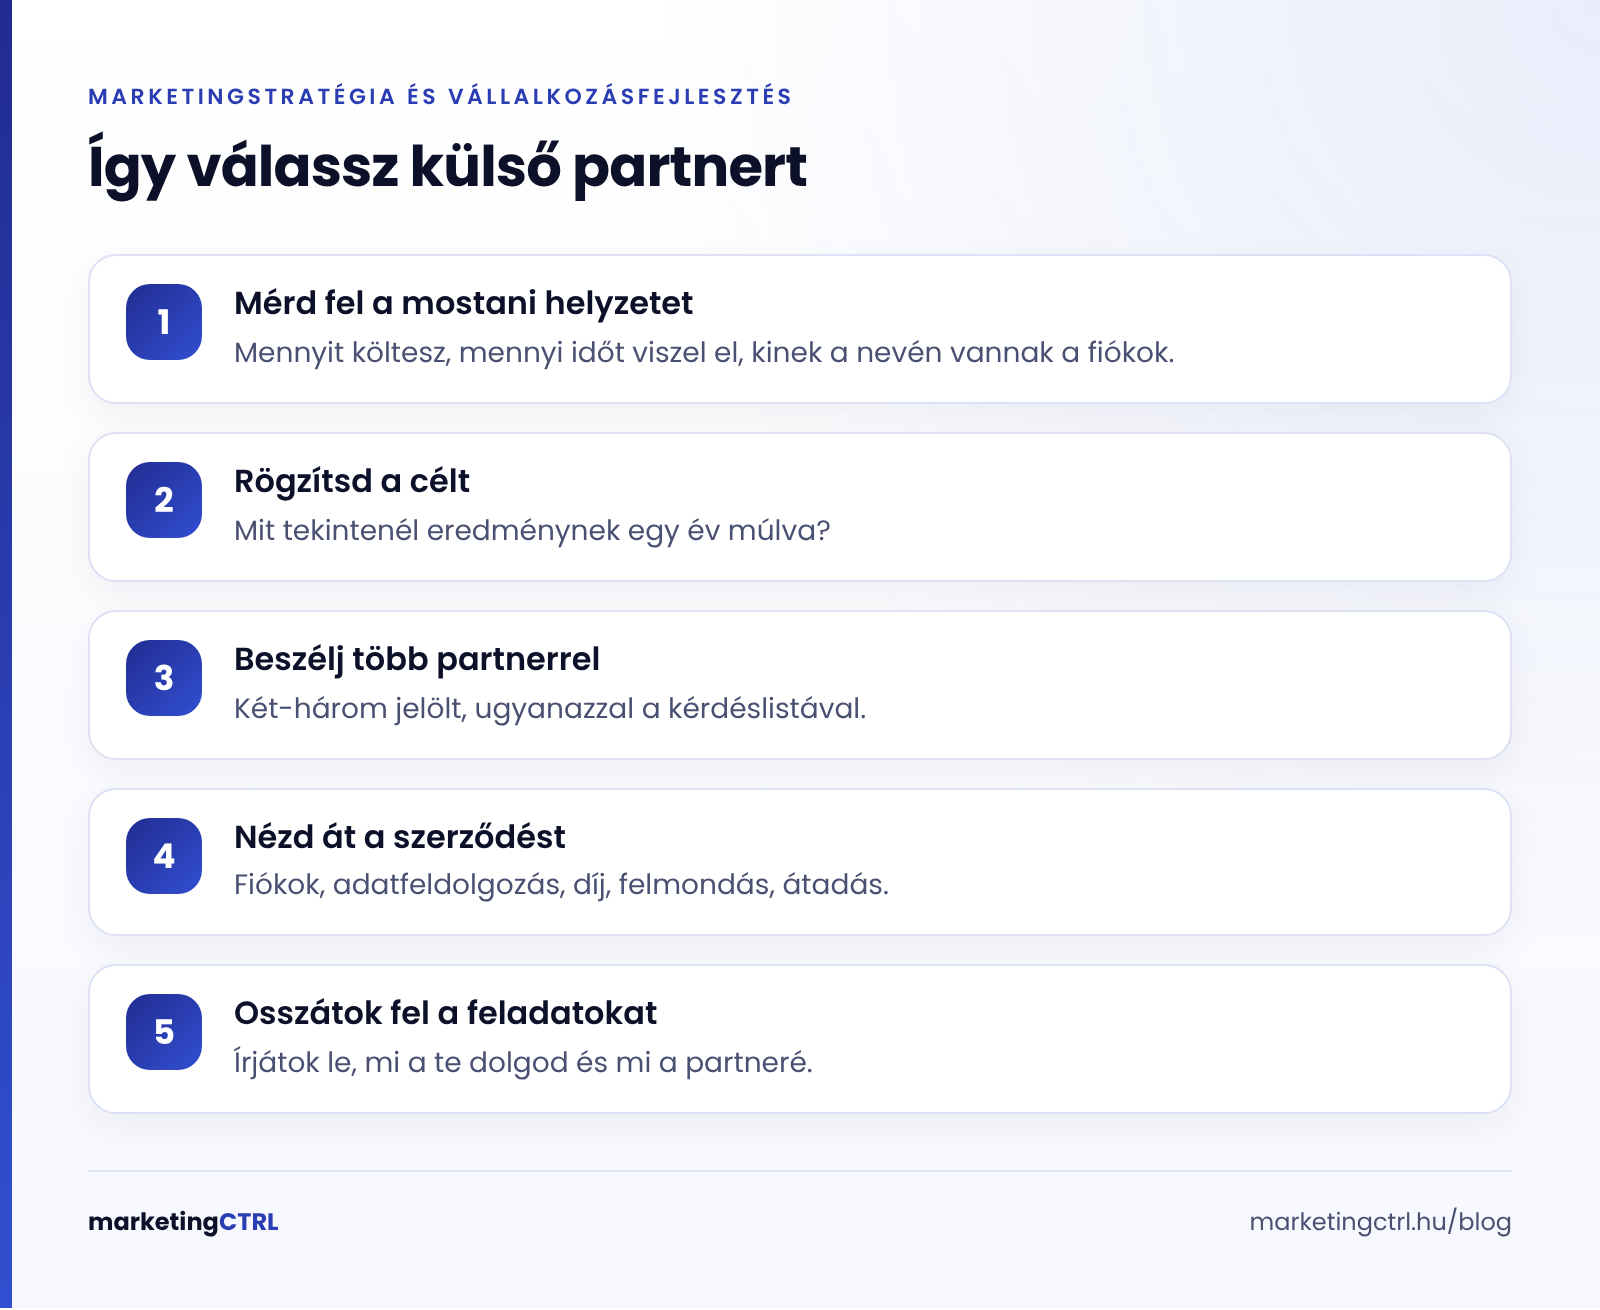Click the number 1 step badge
Image resolution: width=1600 pixels, height=1310 pixels.
point(164,322)
